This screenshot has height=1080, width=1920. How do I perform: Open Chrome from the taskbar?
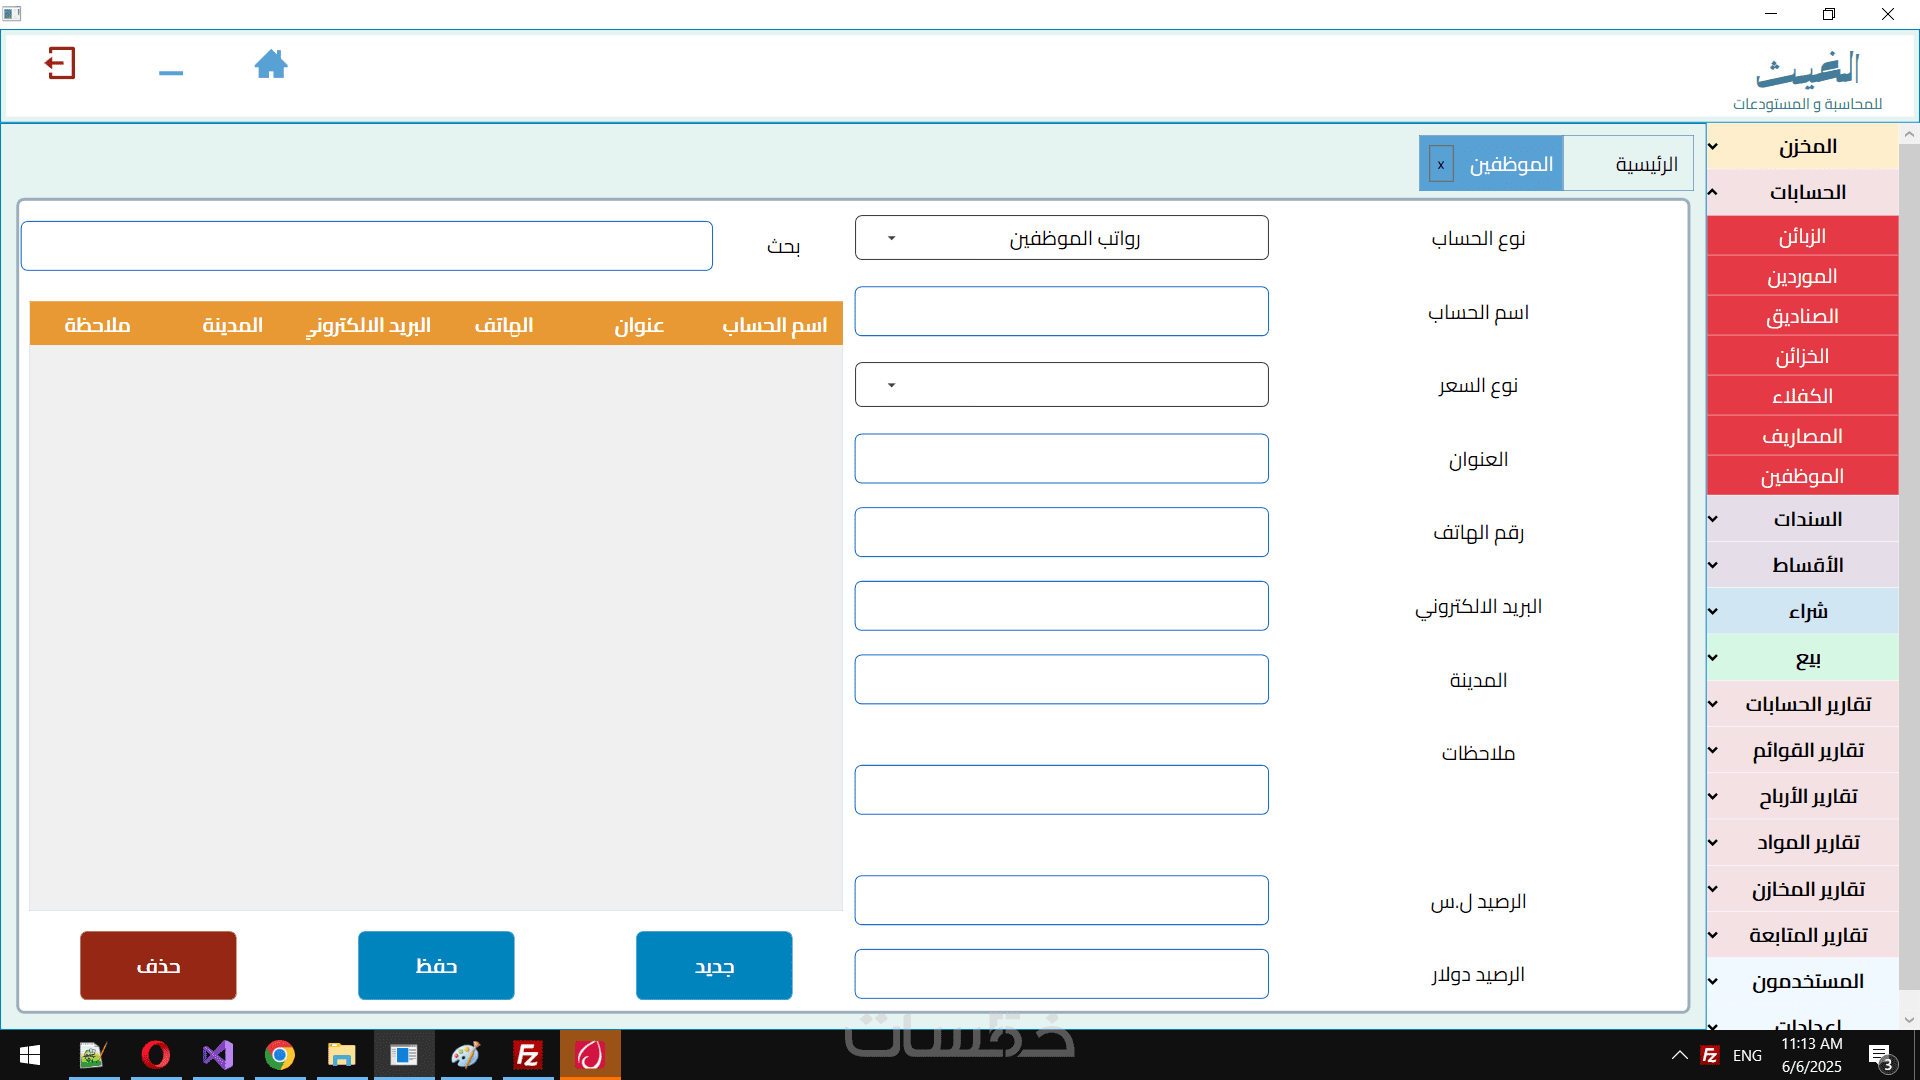click(280, 1055)
